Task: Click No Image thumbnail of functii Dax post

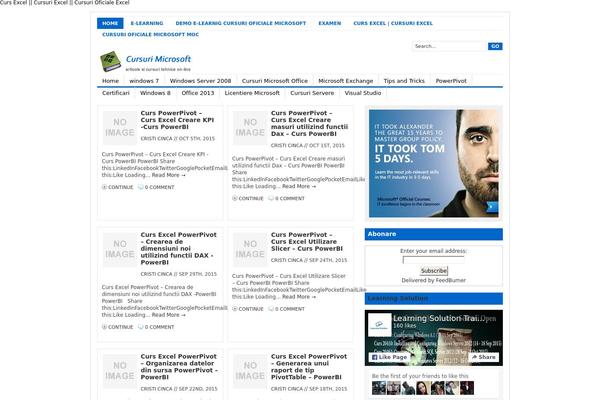Action: [x=250, y=127]
